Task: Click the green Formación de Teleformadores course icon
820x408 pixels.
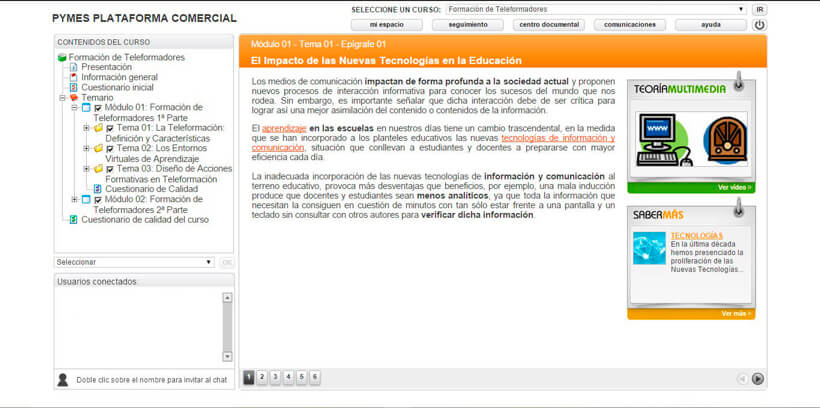Action: pyautogui.click(x=62, y=58)
